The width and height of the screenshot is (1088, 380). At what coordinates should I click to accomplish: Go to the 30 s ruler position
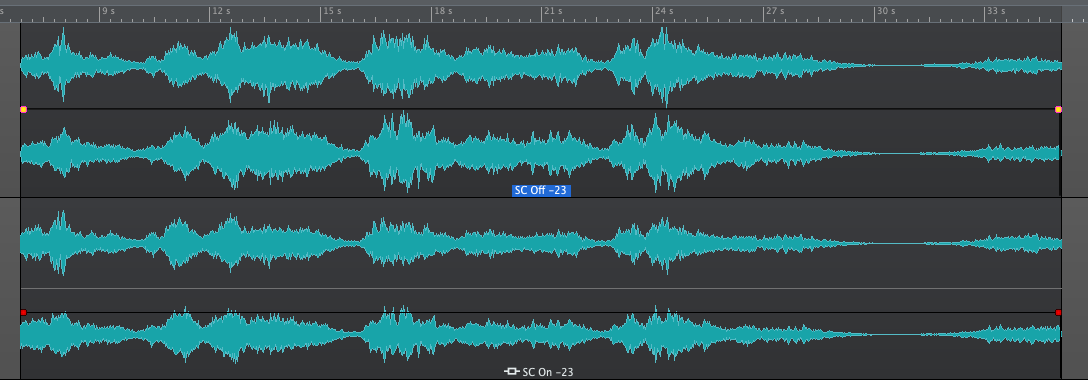[885, 11]
